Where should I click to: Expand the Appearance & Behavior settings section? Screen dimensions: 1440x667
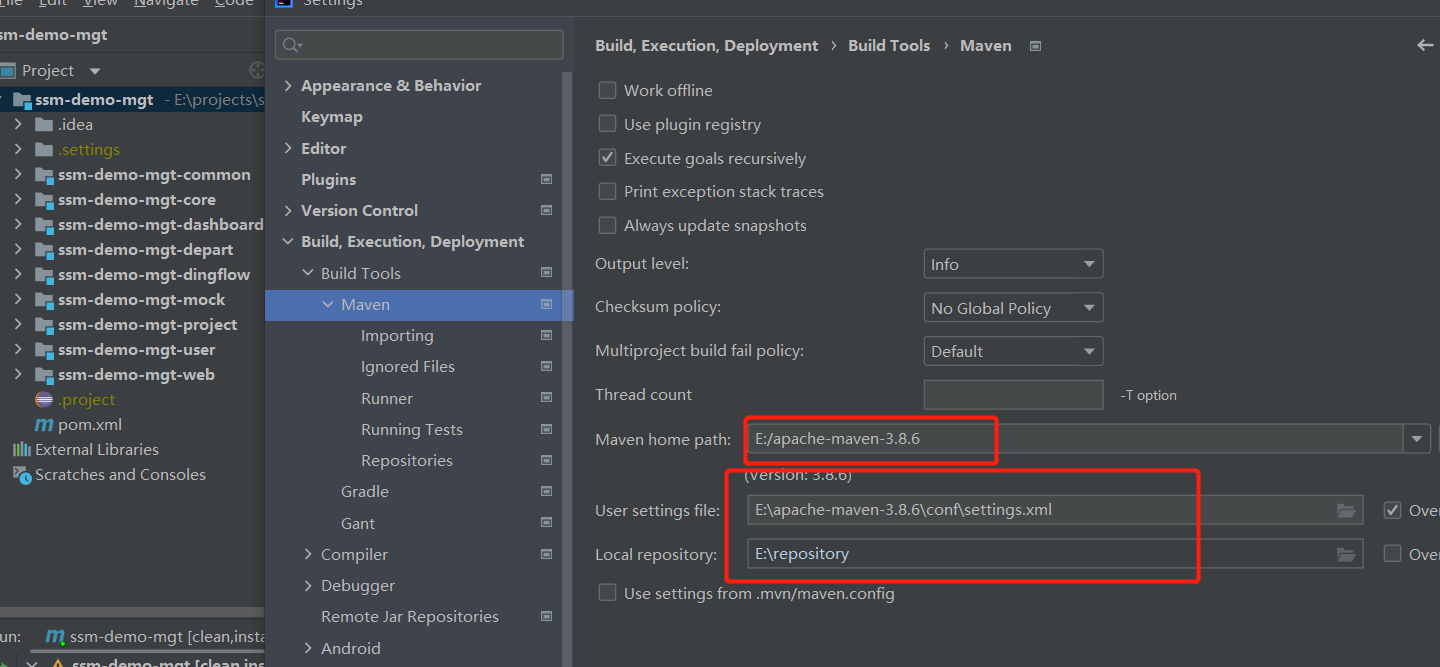coord(288,86)
